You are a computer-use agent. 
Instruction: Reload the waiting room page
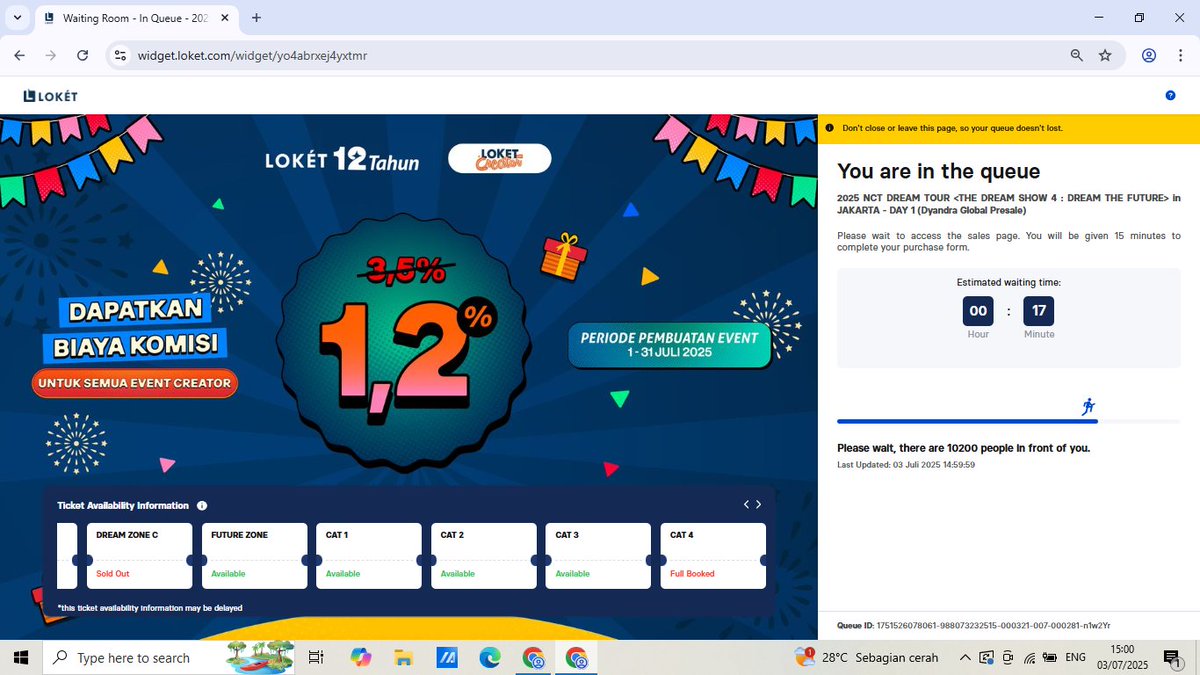82,55
